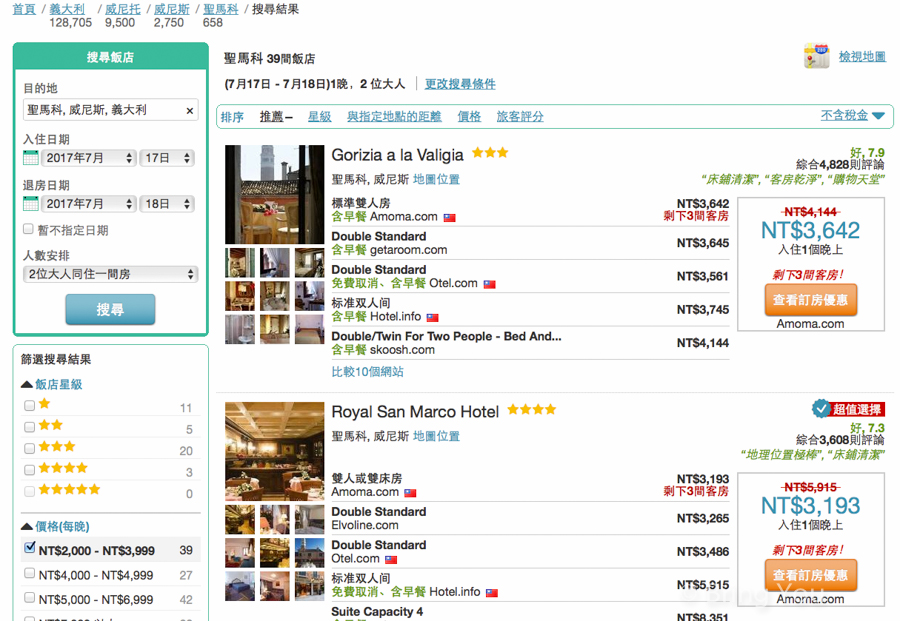
Task: Click the flag icon next to Amoma.com under Royal San Marco
Action: tap(410, 493)
